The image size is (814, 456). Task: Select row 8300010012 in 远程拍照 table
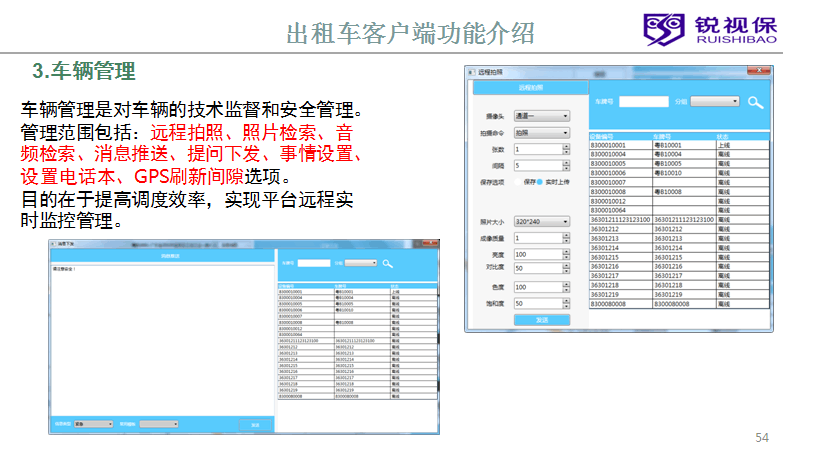click(679, 201)
